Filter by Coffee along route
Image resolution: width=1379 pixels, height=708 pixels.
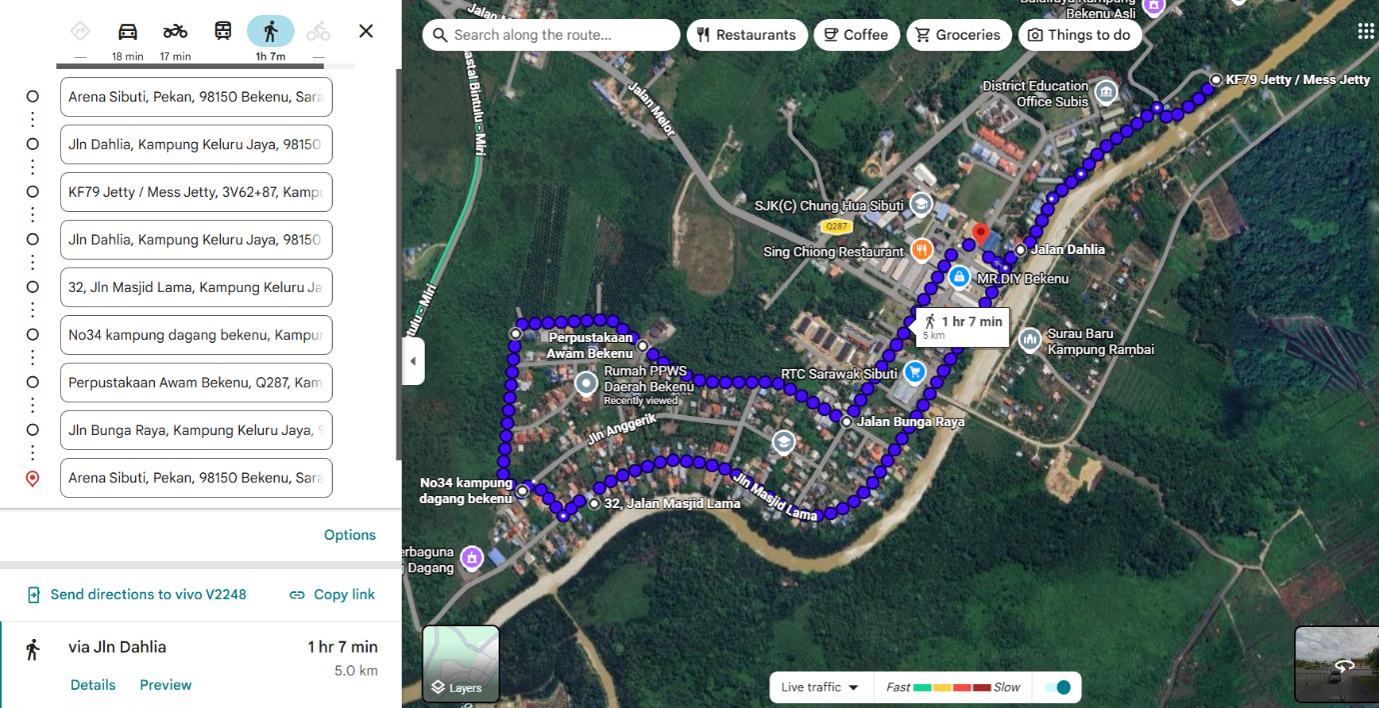856,35
